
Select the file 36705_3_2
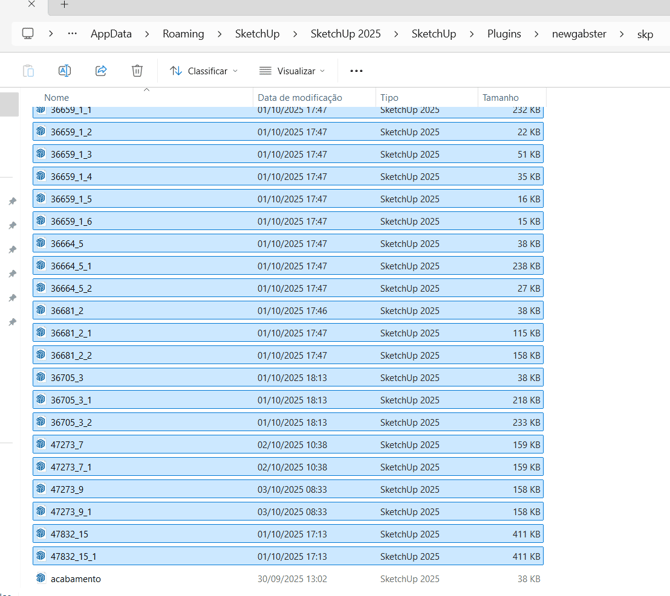71,422
